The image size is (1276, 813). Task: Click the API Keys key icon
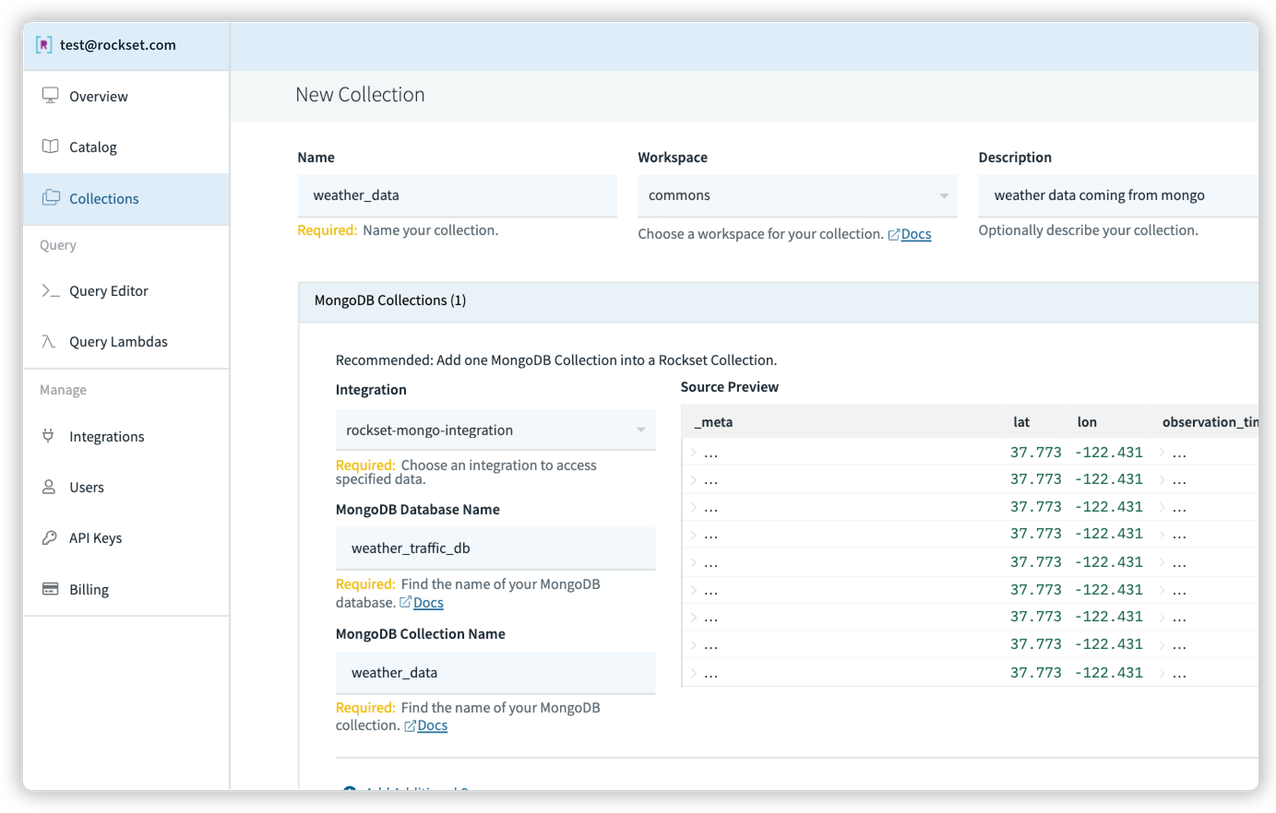pos(49,538)
